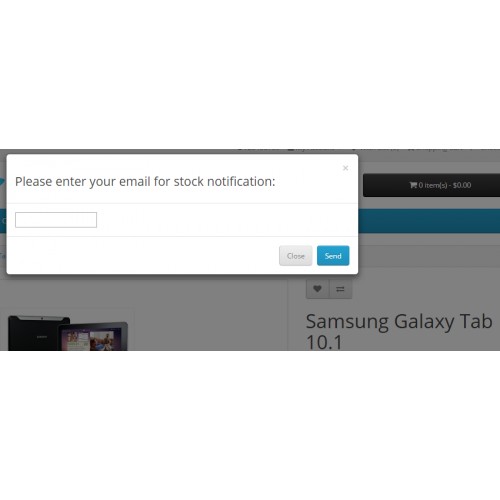Submit email with the blue Send button
This screenshot has height=500, width=500.
333,256
